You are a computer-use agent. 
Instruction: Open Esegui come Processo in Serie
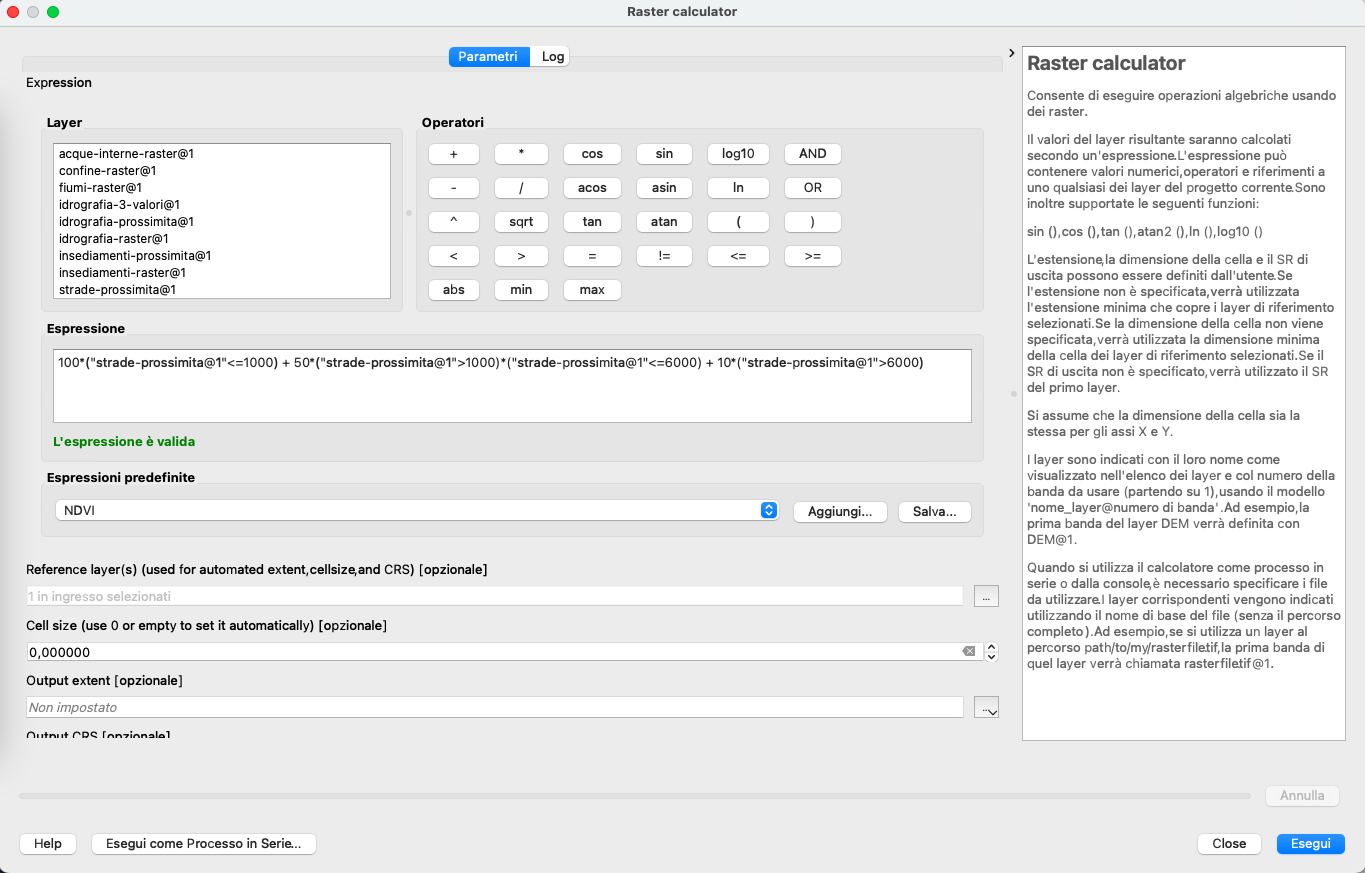coord(204,844)
